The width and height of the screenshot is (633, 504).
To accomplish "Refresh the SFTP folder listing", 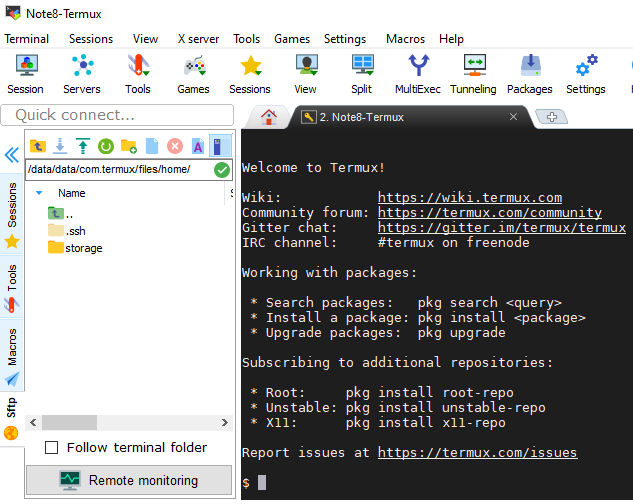I will point(105,147).
